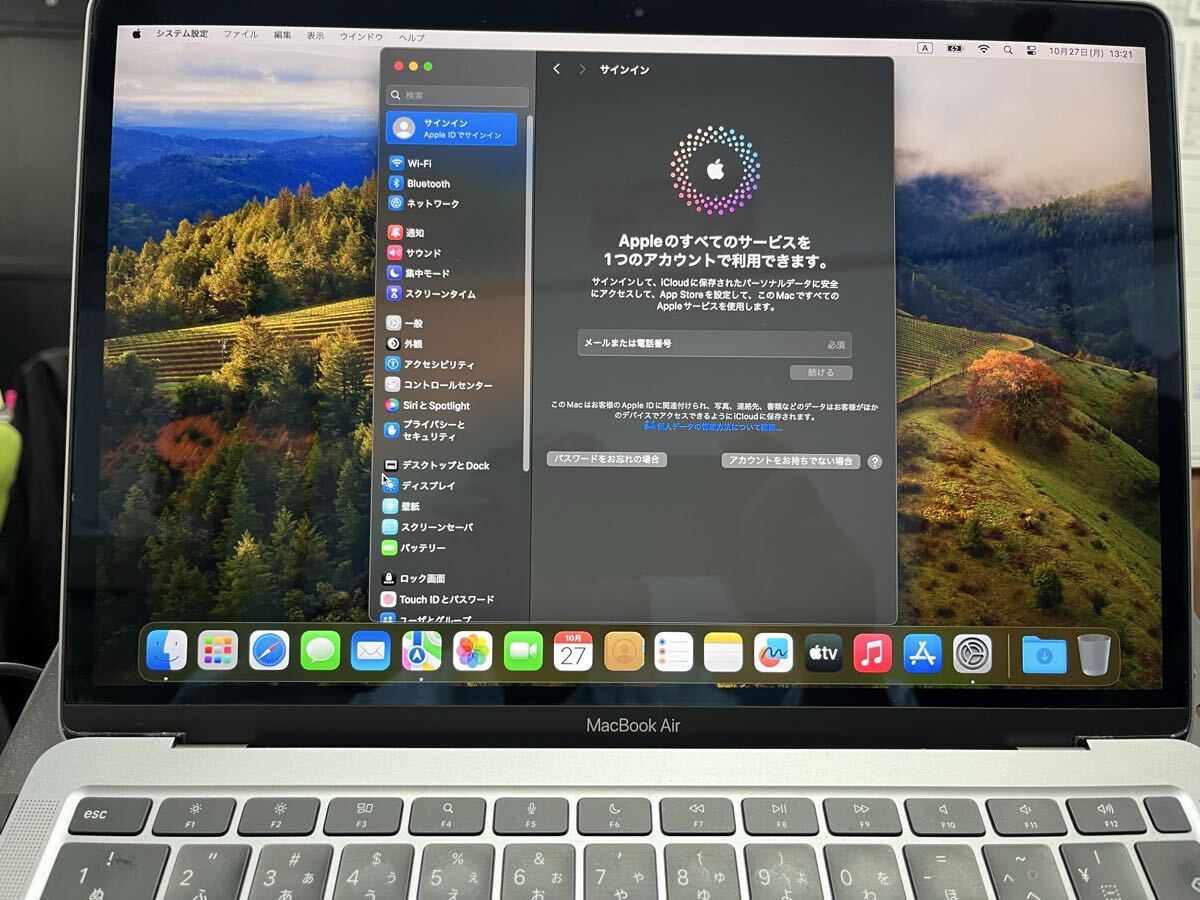Select サインイン Apple ID row in sidebar
The width and height of the screenshot is (1200, 900).
pyautogui.click(x=452, y=128)
